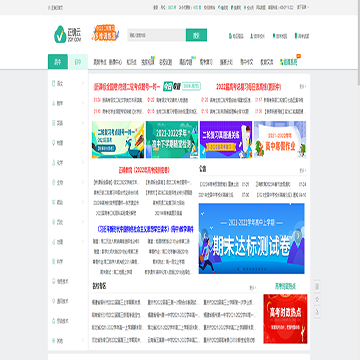
Task: Open the 通用技术 icon in sidebar
Action: click(54, 301)
